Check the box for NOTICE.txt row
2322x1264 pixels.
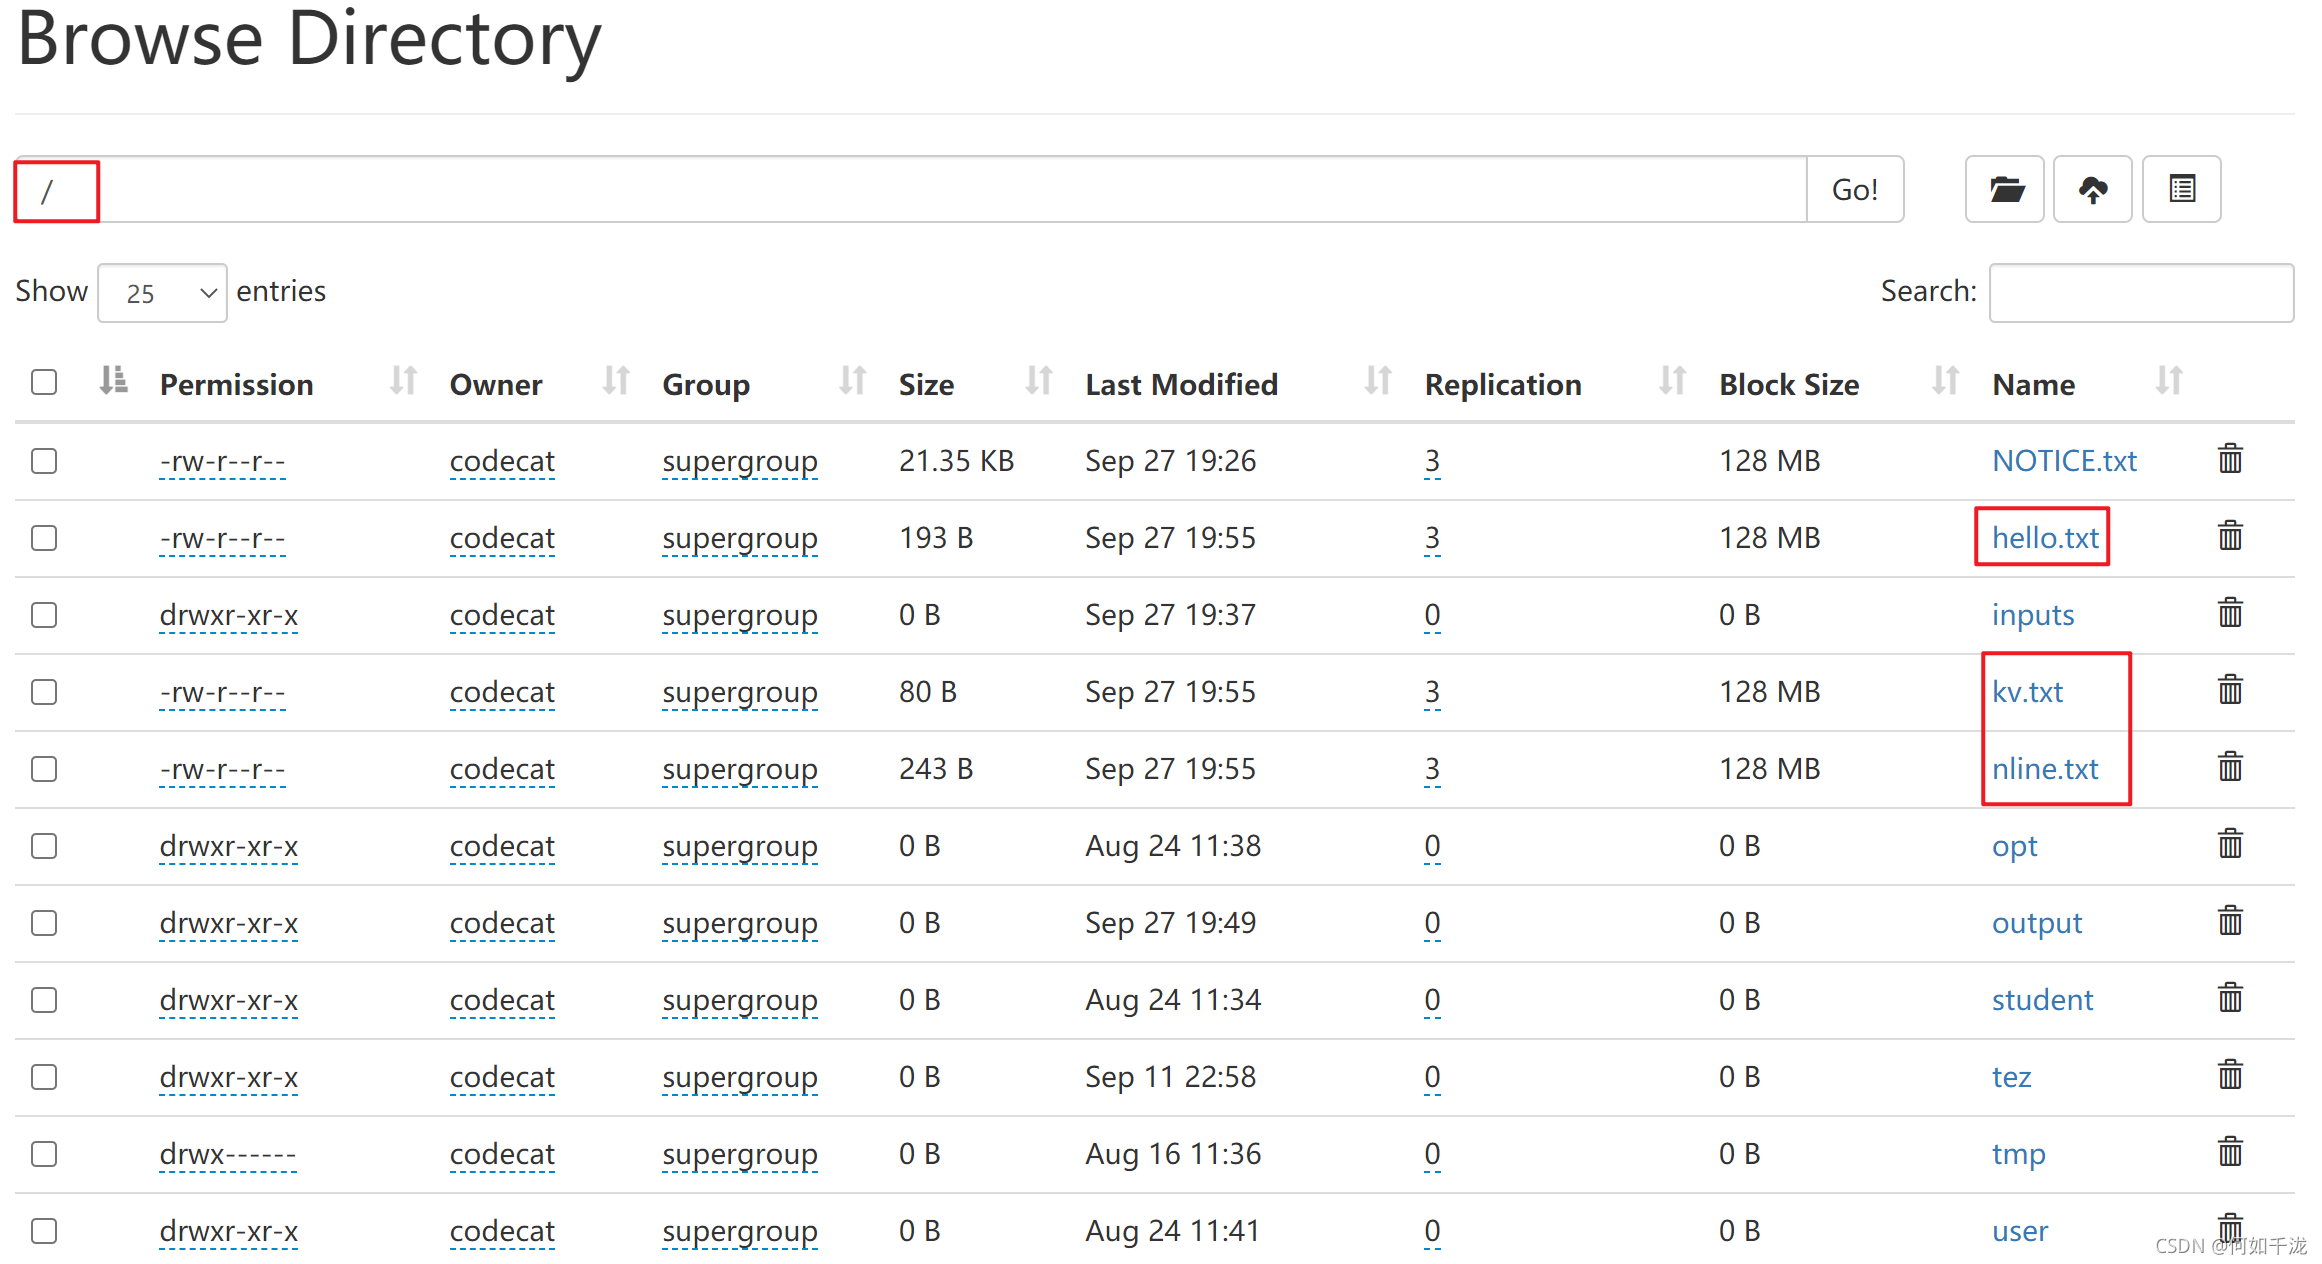click(44, 461)
